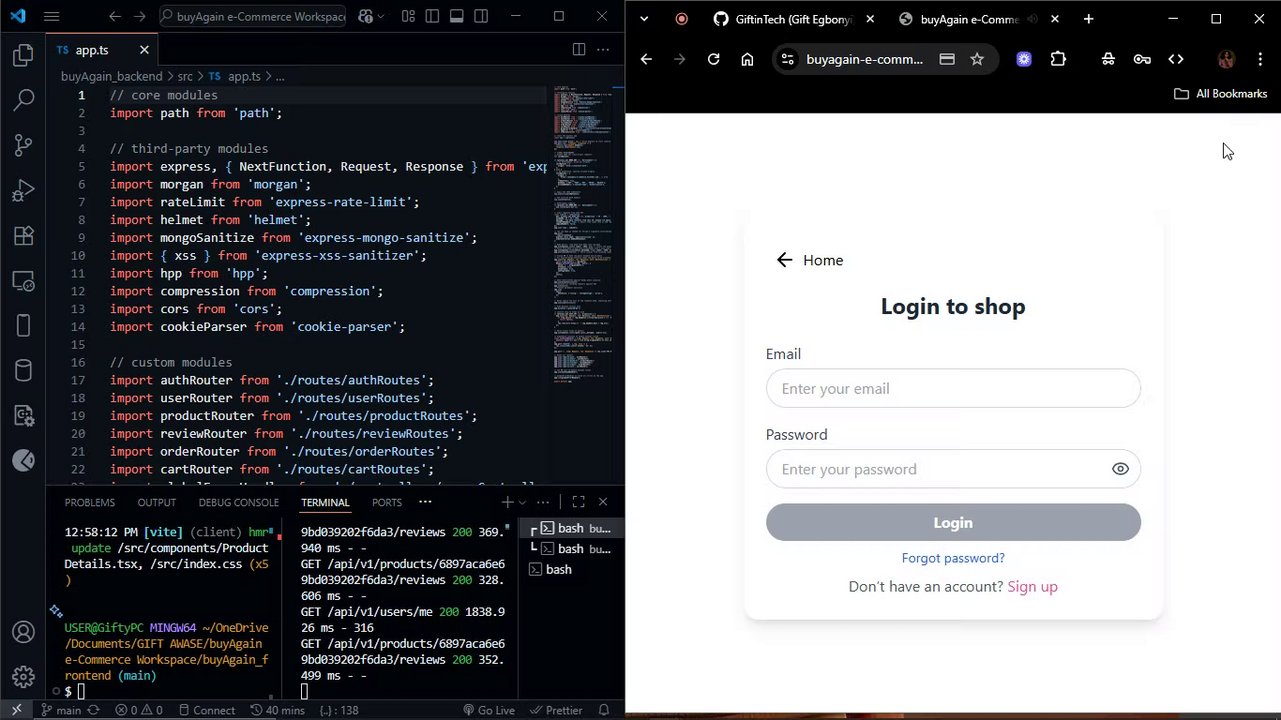Open the password manager key icon
The width and height of the screenshot is (1281, 720).
(x=1142, y=59)
